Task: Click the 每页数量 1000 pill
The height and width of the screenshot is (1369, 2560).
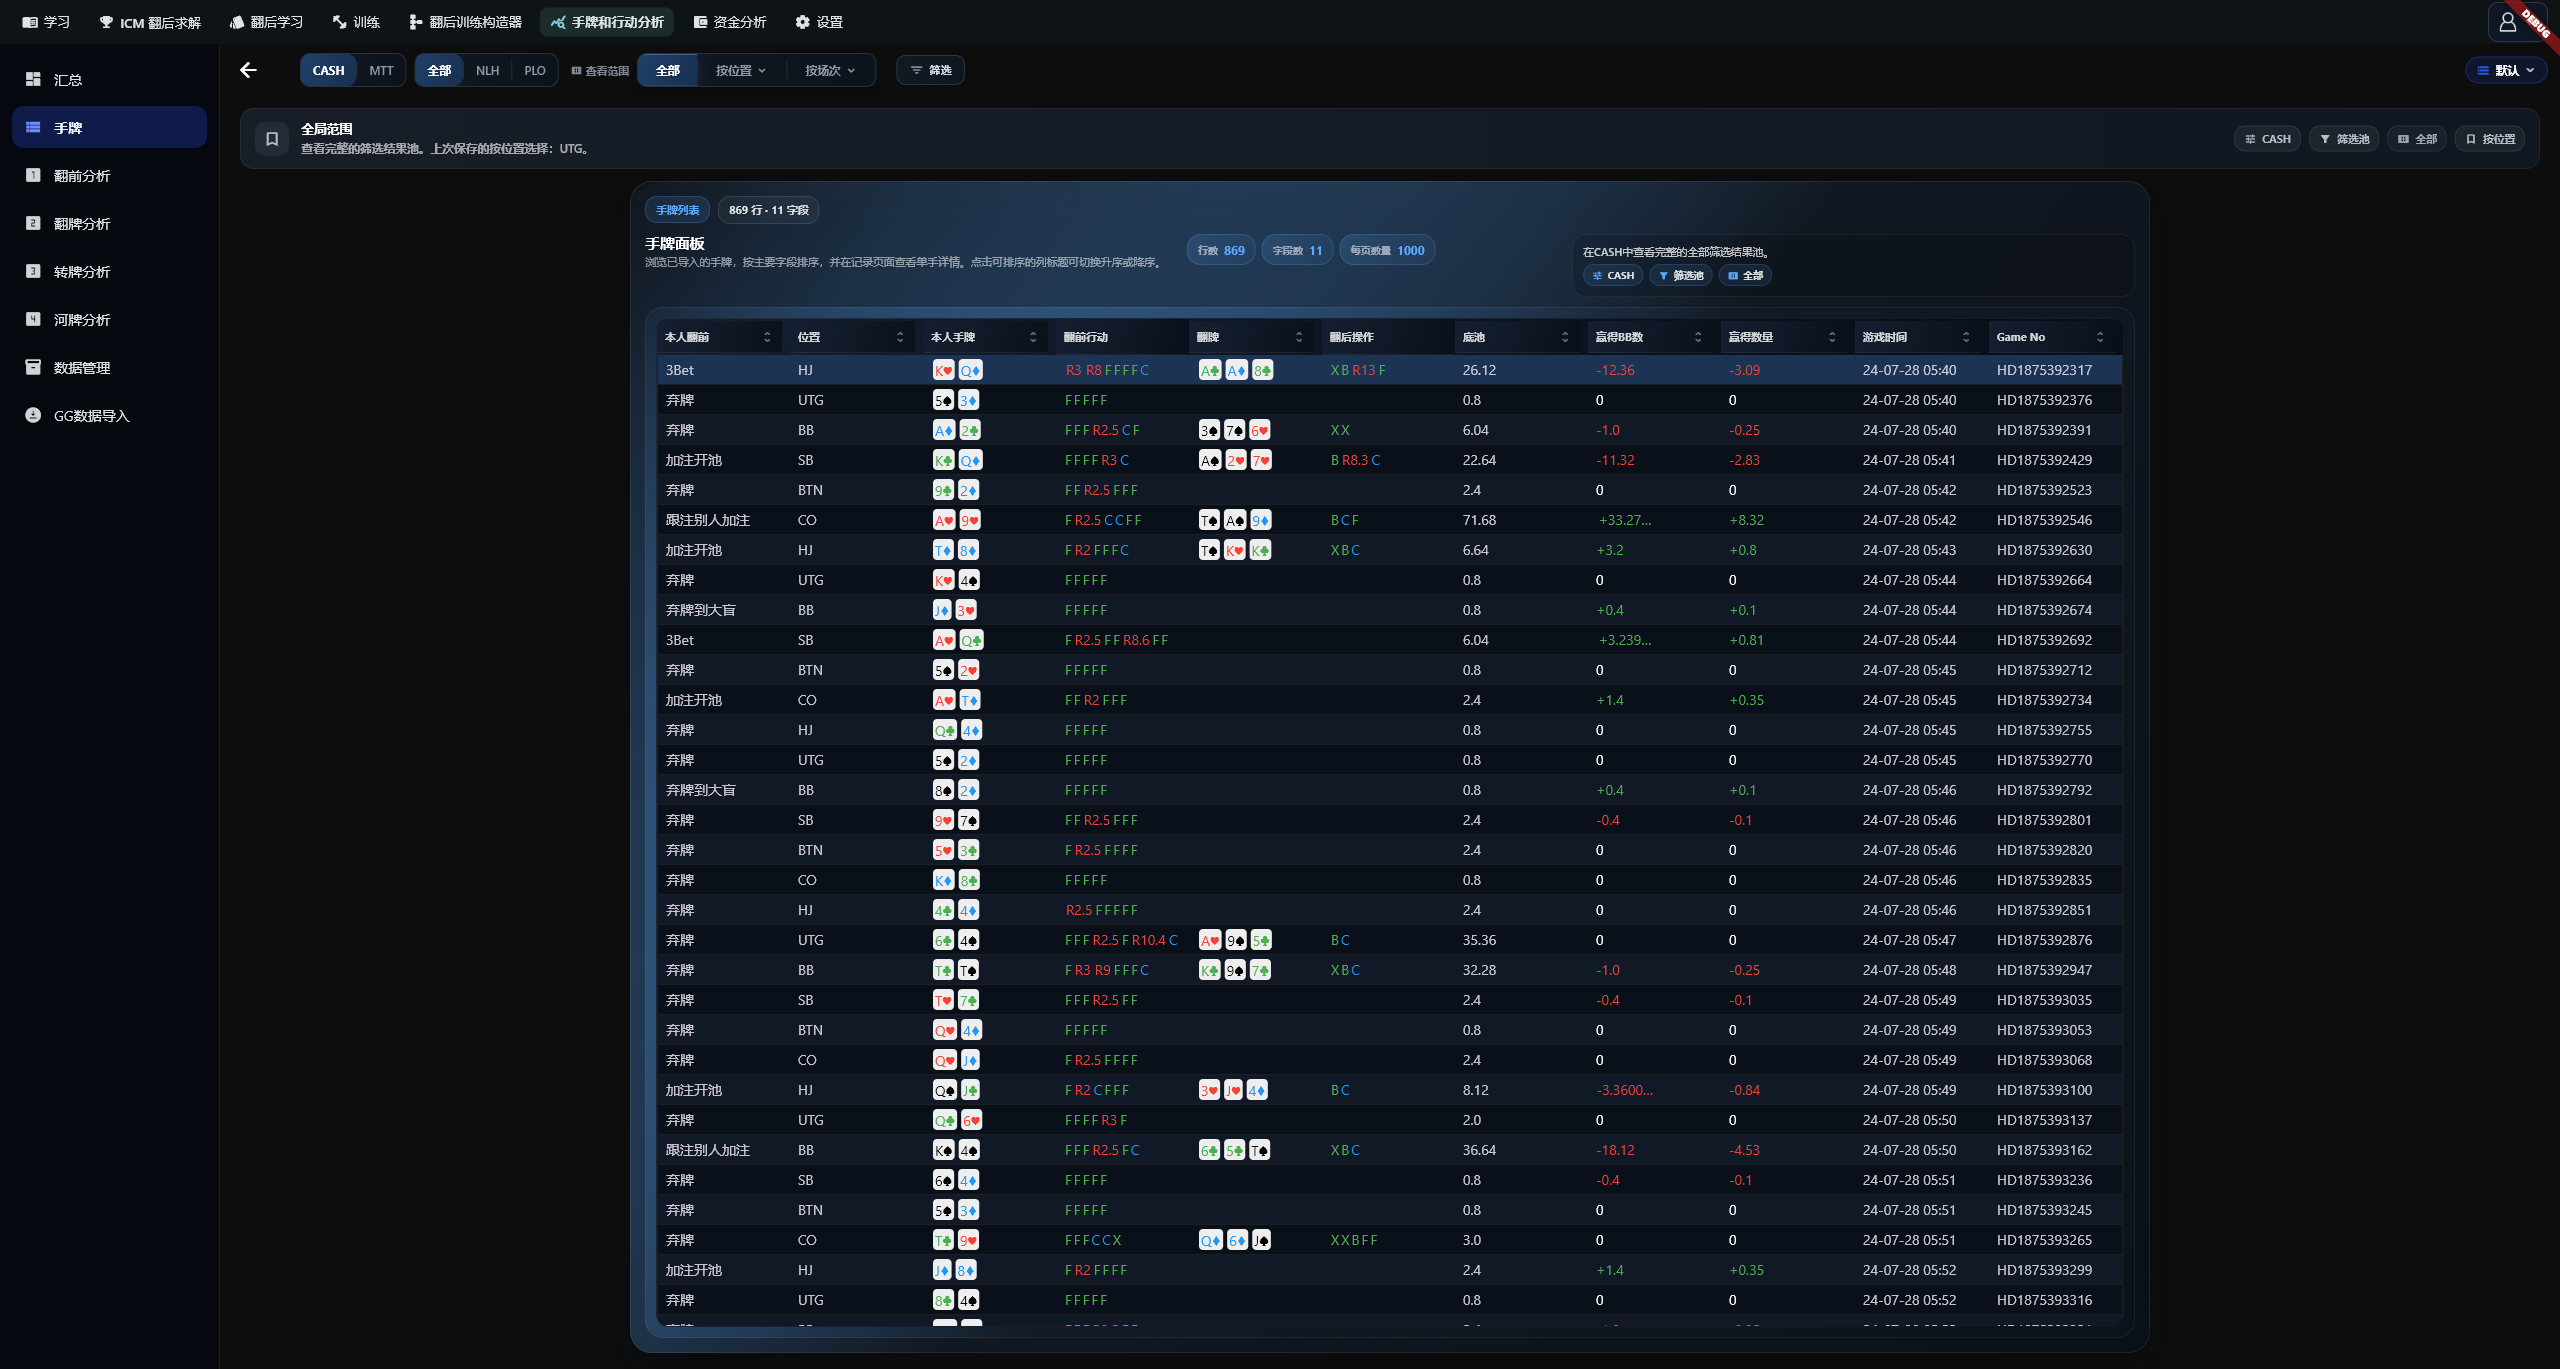Action: tap(1387, 250)
